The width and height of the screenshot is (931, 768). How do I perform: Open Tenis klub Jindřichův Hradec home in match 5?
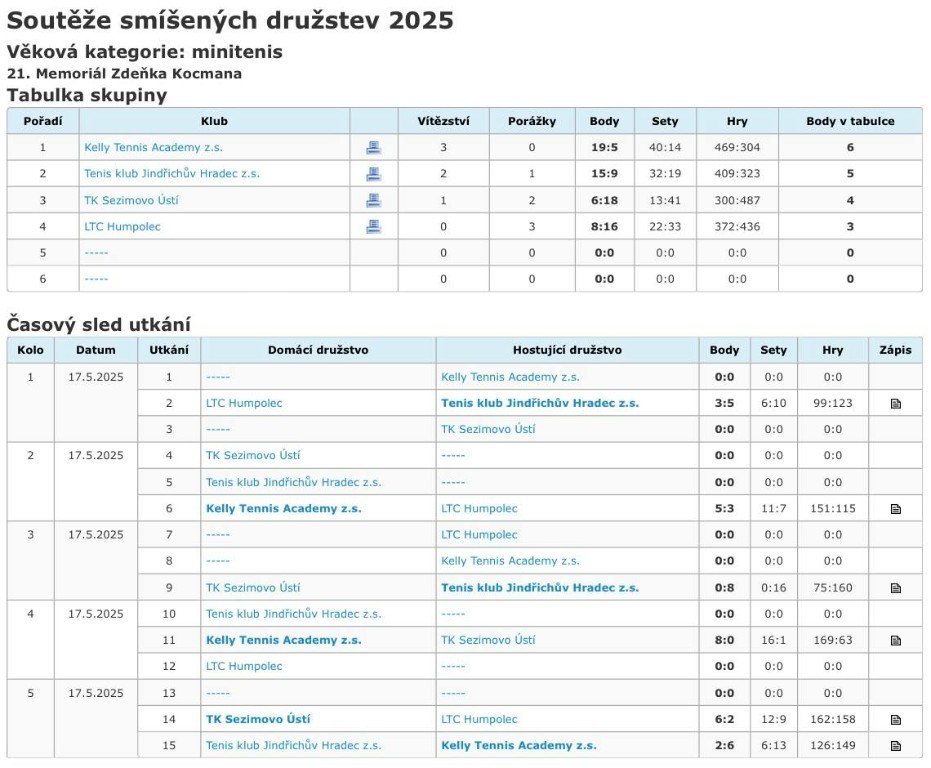[x=293, y=482]
